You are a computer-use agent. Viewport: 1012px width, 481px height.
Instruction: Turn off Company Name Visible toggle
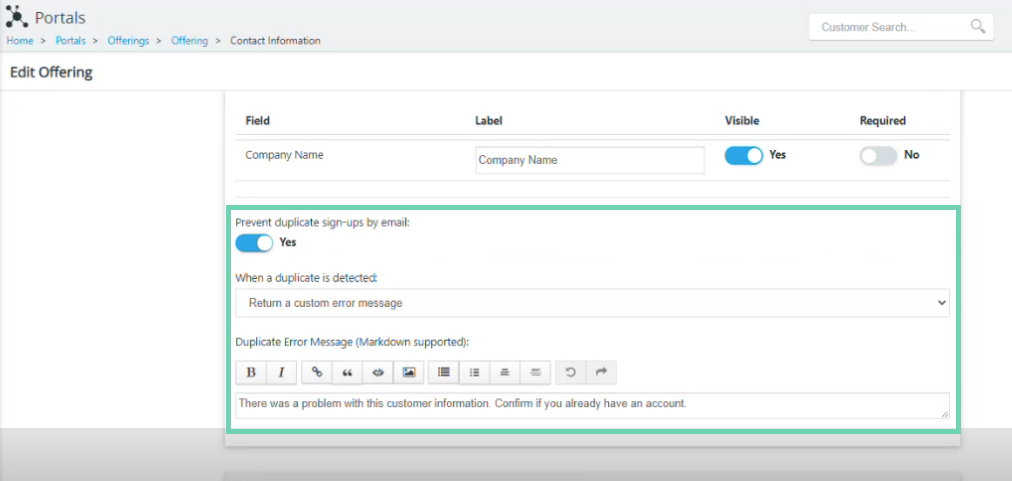tap(744, 156)
